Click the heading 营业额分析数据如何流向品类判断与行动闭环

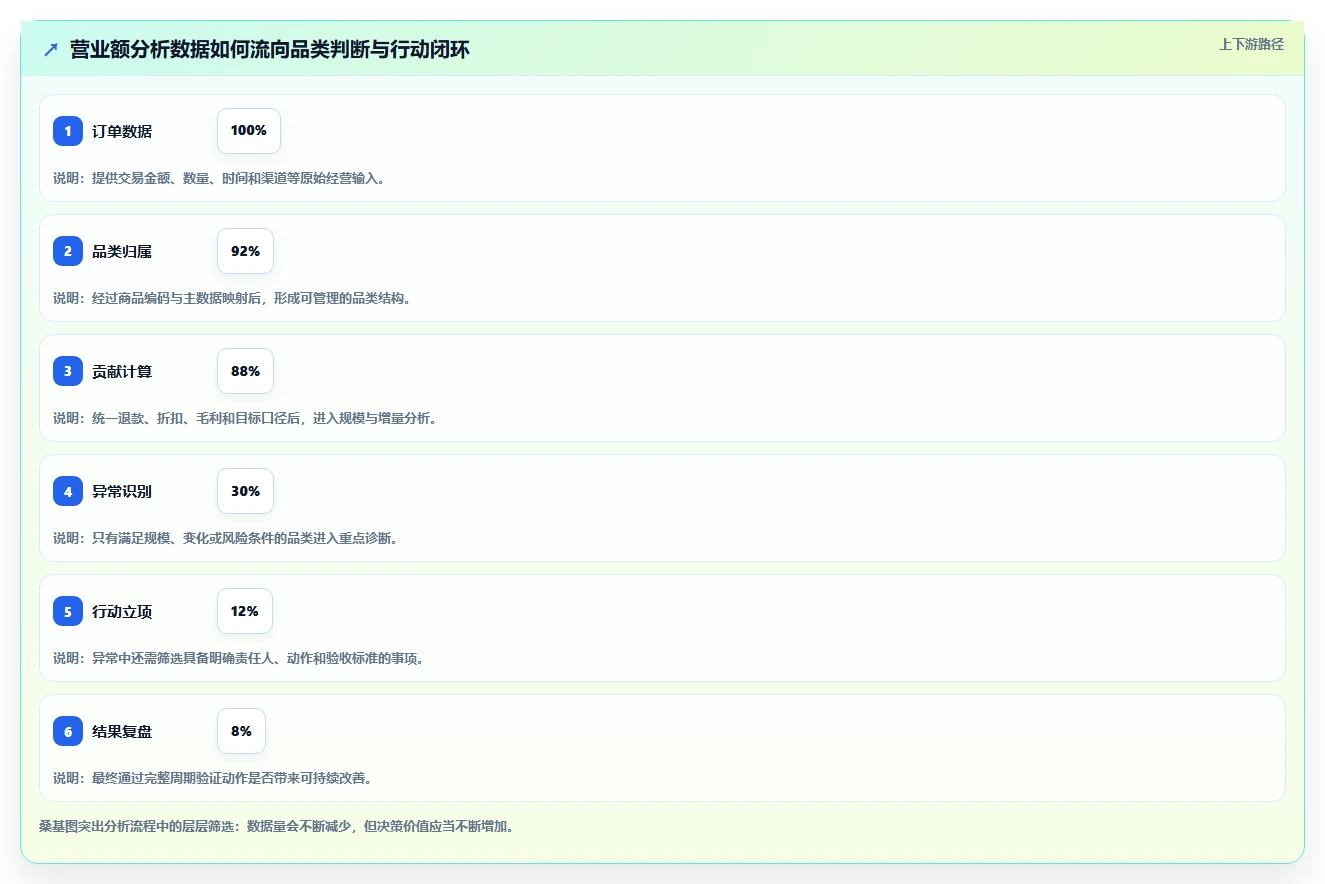[x=270, y=49]
